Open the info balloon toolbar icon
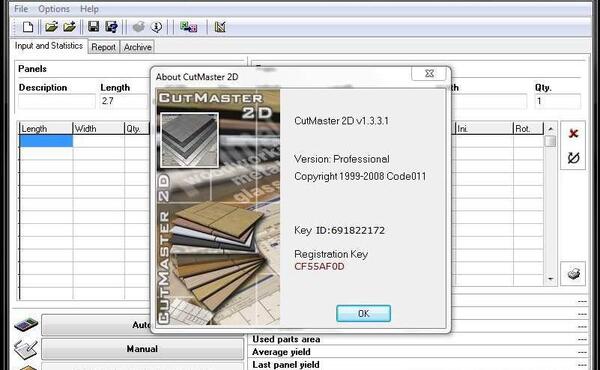Screen dimensions: 600x370 point(156,27)
